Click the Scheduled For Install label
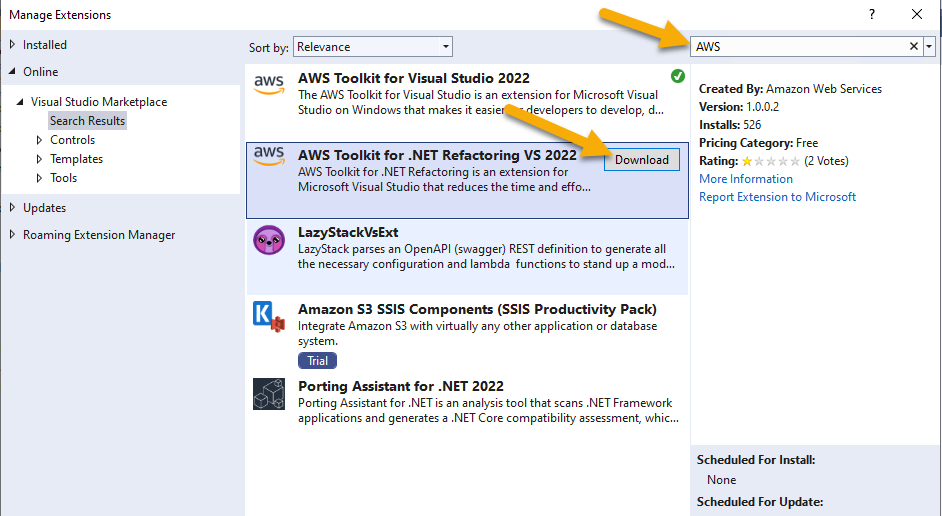This screenshot has width=942, height=516. [x=756, y=460]
